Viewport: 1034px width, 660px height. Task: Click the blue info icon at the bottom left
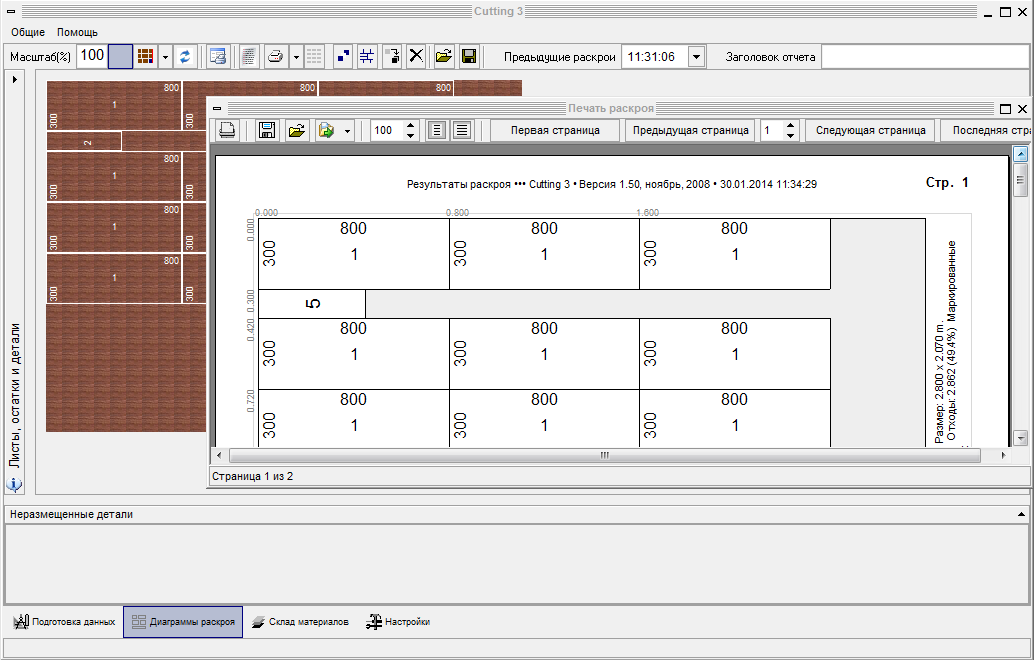click(15, 485)
